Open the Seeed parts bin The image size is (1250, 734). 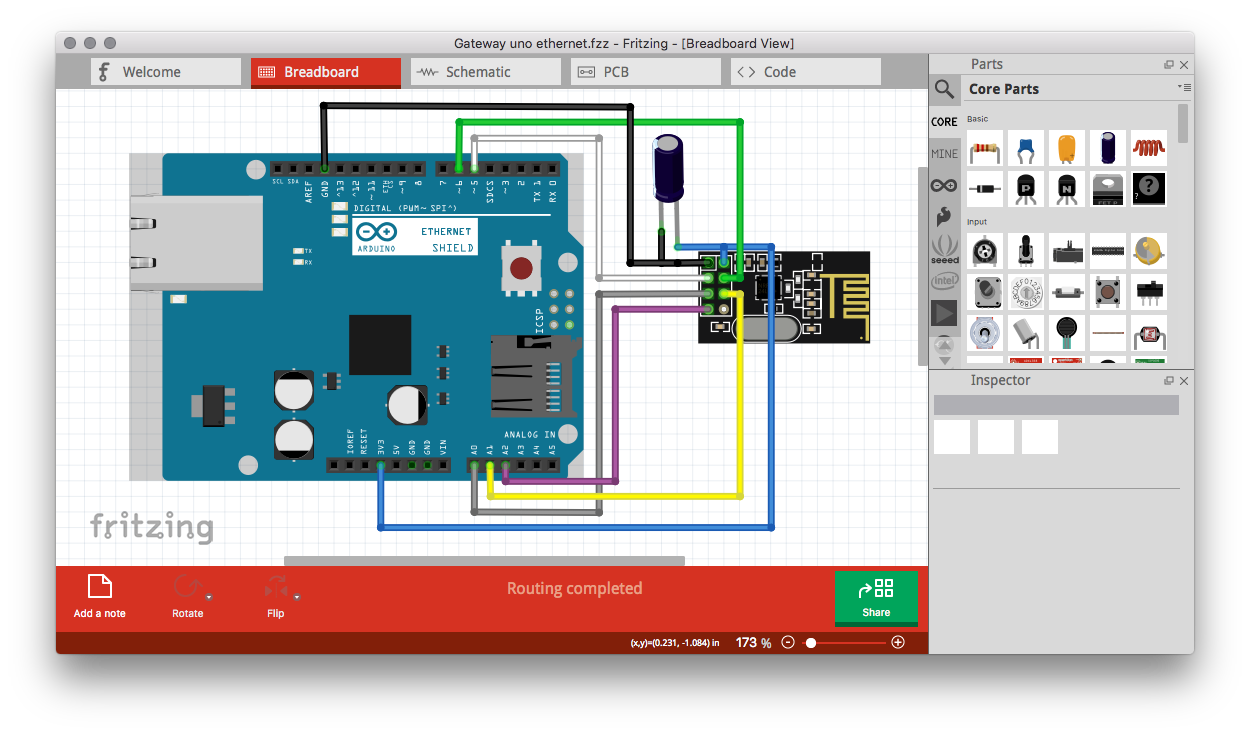click(x=944, y=249)
